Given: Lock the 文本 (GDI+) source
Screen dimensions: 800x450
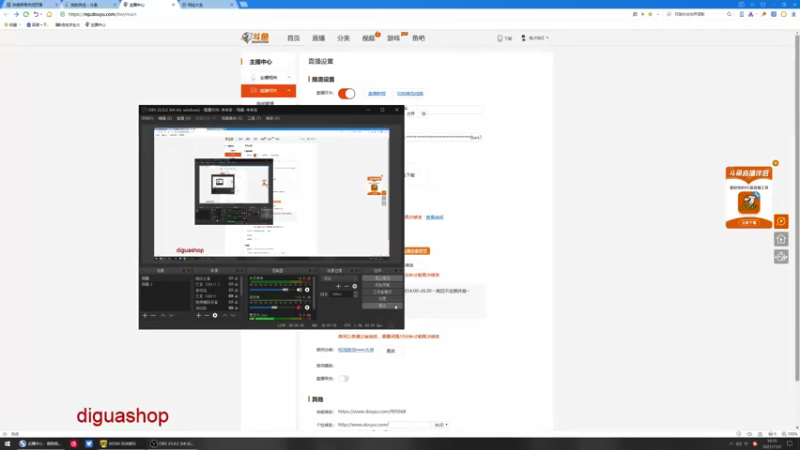Looking at the screenshot, I should pyautogui.click(x=236, y=296).
